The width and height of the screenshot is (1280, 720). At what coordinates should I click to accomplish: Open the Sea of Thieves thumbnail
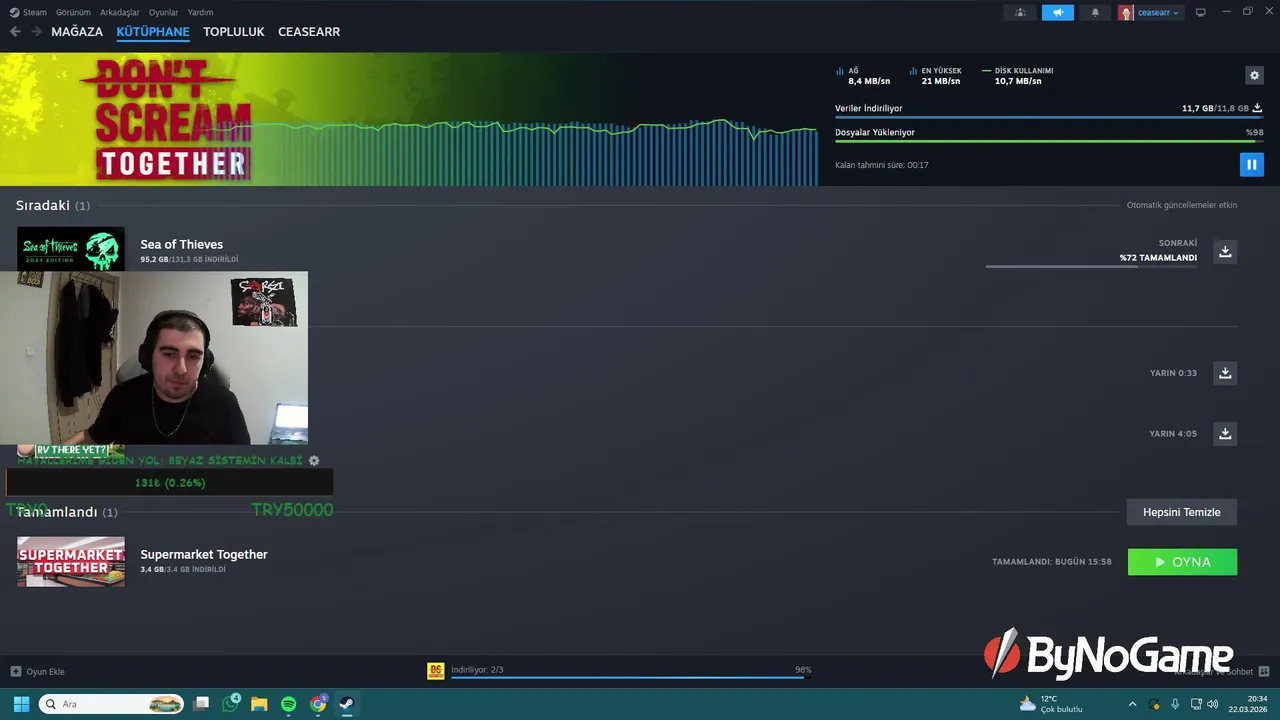[x=71, y=249]
